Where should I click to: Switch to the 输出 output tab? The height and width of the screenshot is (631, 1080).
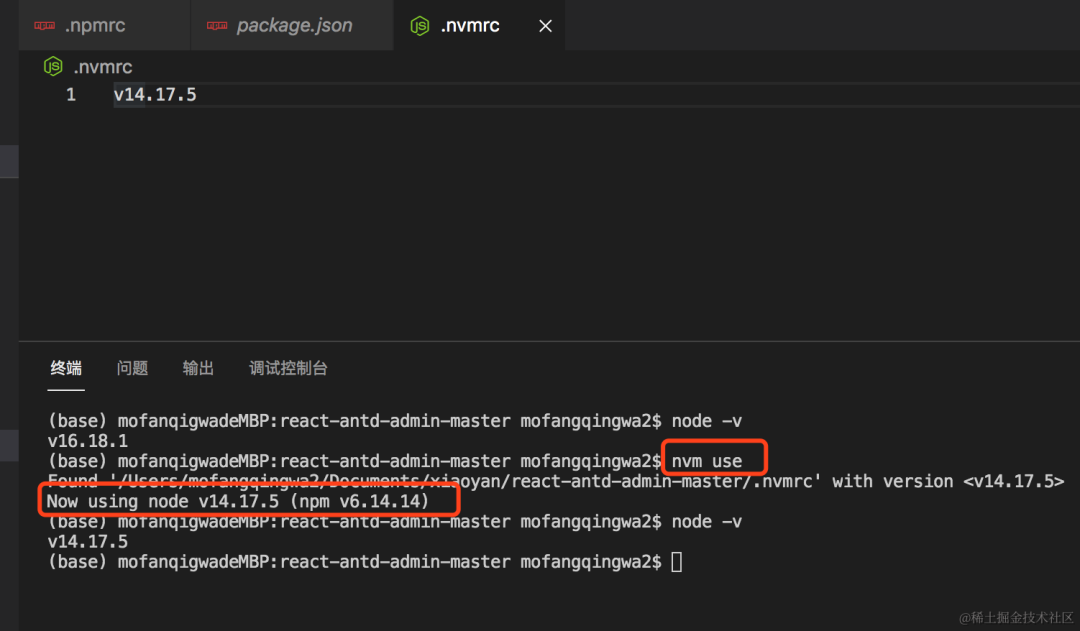[x=198, y=368]
